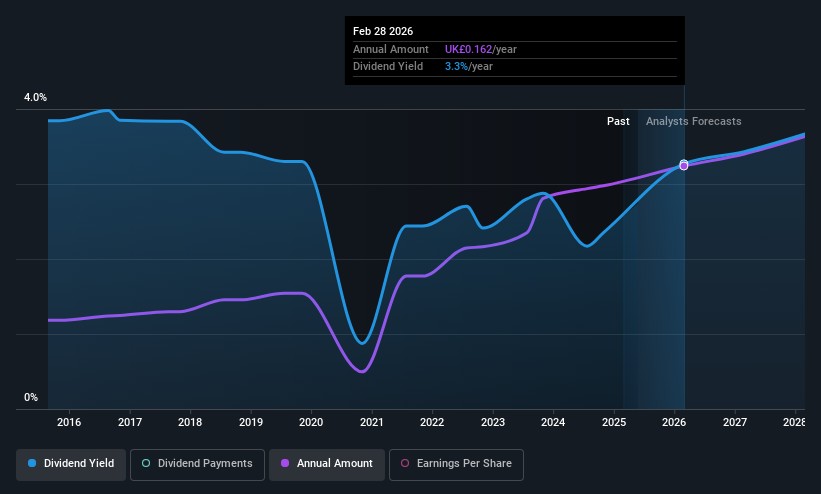Toggle the Dividend Payments series label

[205, 464]
